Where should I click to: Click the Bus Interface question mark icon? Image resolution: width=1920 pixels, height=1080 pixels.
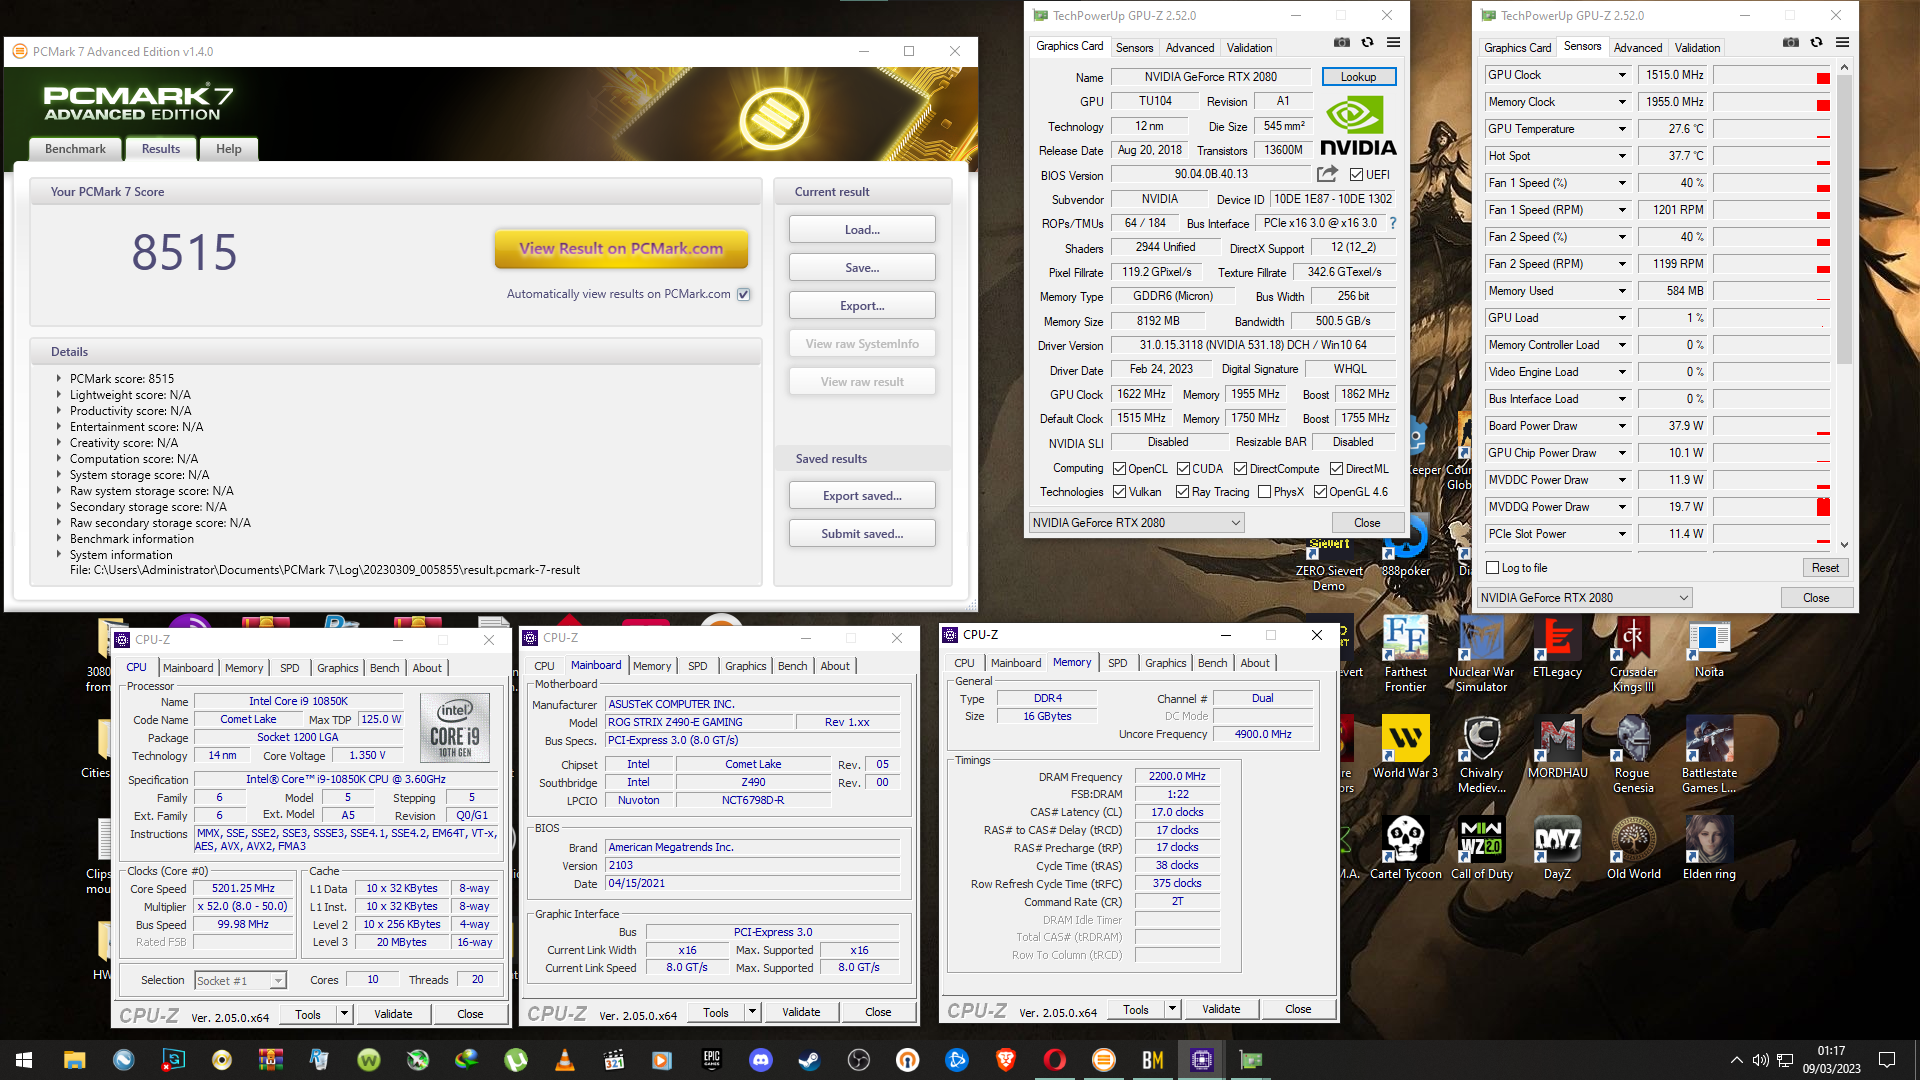tap(1393, 223)
